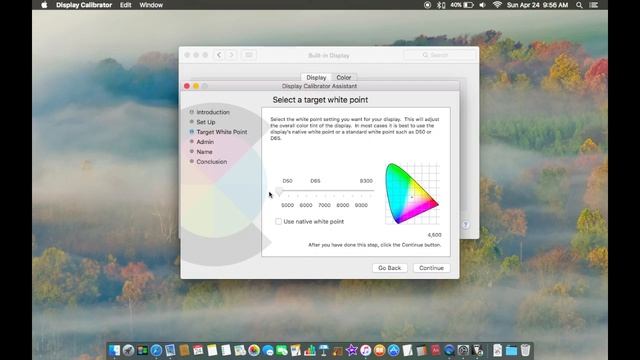Open Safari compass icon in Dock
Viewport: 640px width, 360px height.
pos(156,350)
